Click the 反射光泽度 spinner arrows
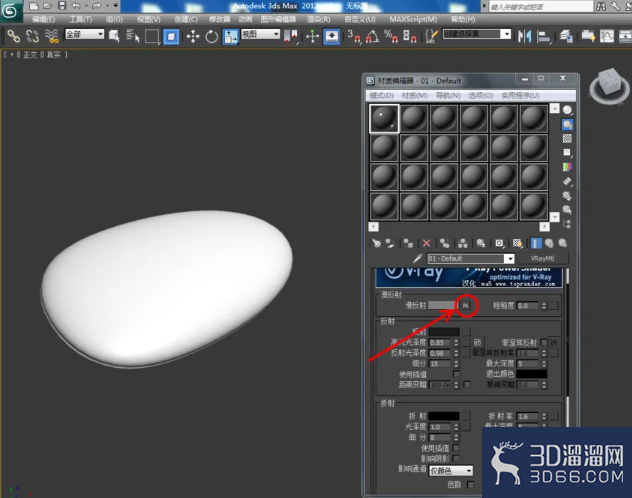The height and width of the screenshot is (498, 632). 456,353
